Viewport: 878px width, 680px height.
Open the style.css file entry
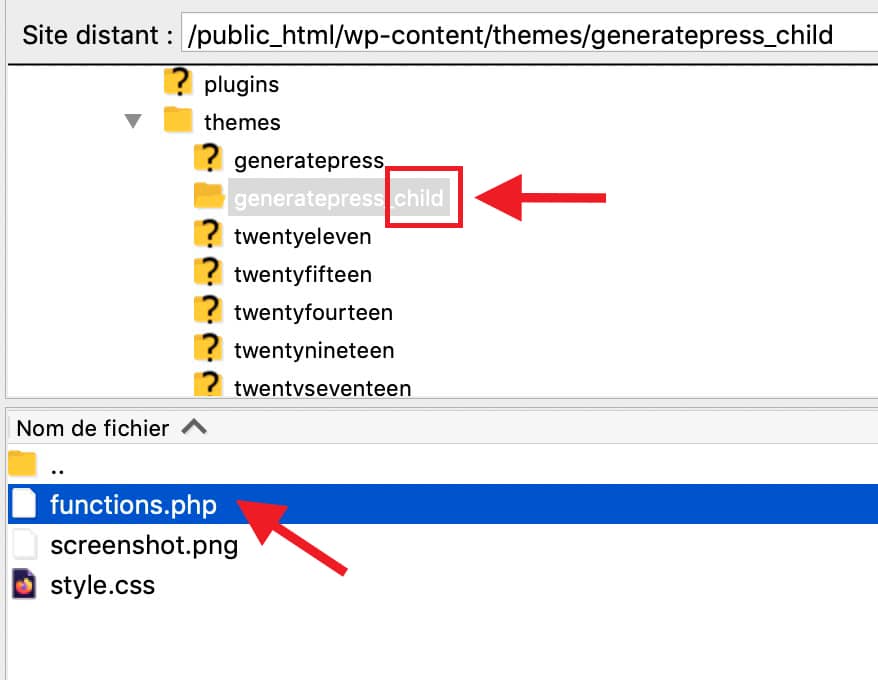point(103,585)
